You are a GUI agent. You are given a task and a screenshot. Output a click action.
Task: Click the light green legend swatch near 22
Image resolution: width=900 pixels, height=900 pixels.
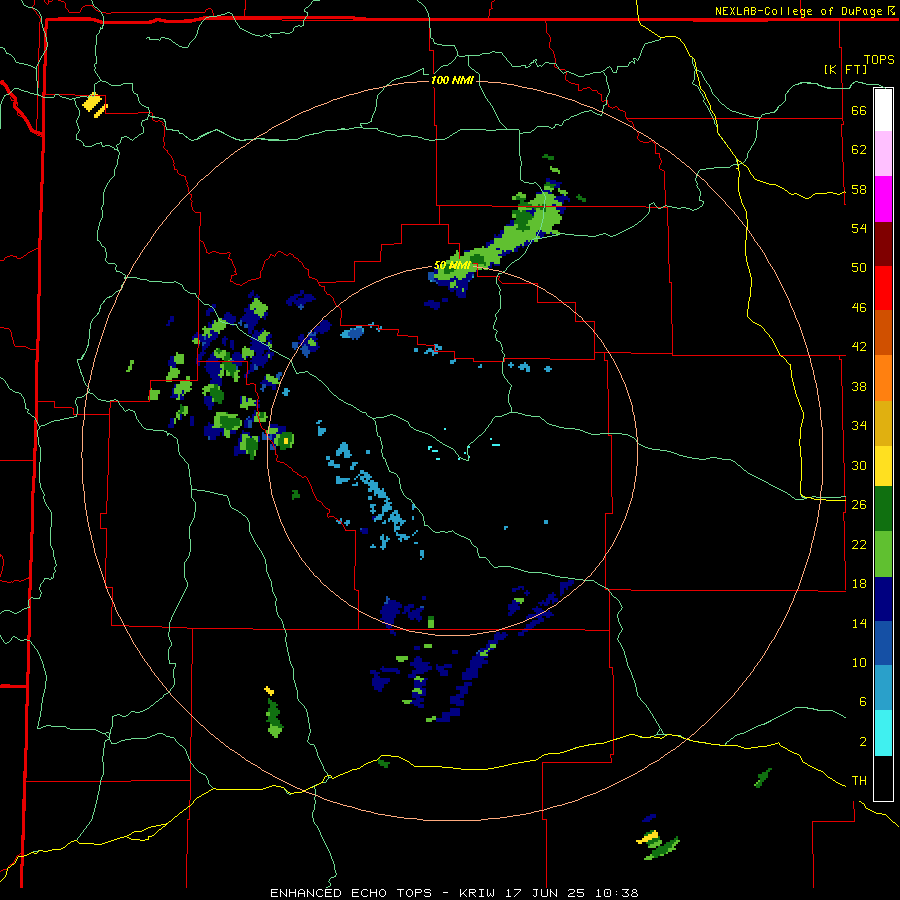click(883, 554)
